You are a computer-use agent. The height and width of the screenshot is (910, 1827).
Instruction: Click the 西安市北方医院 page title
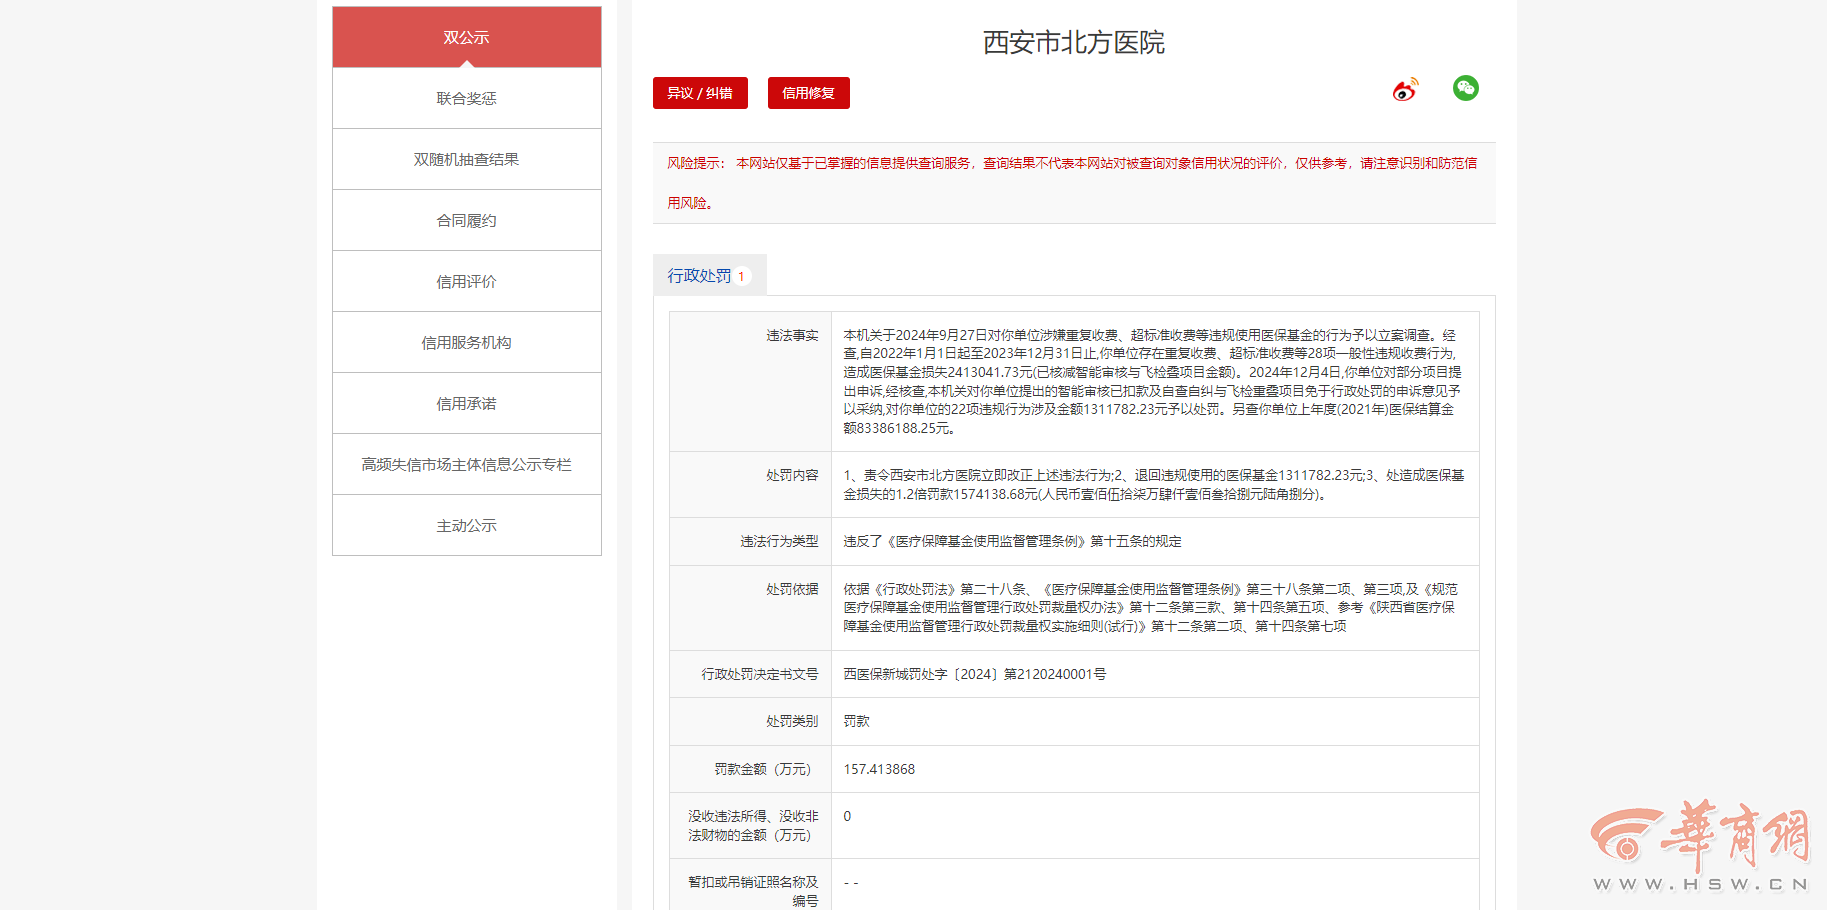[1074, 42]
